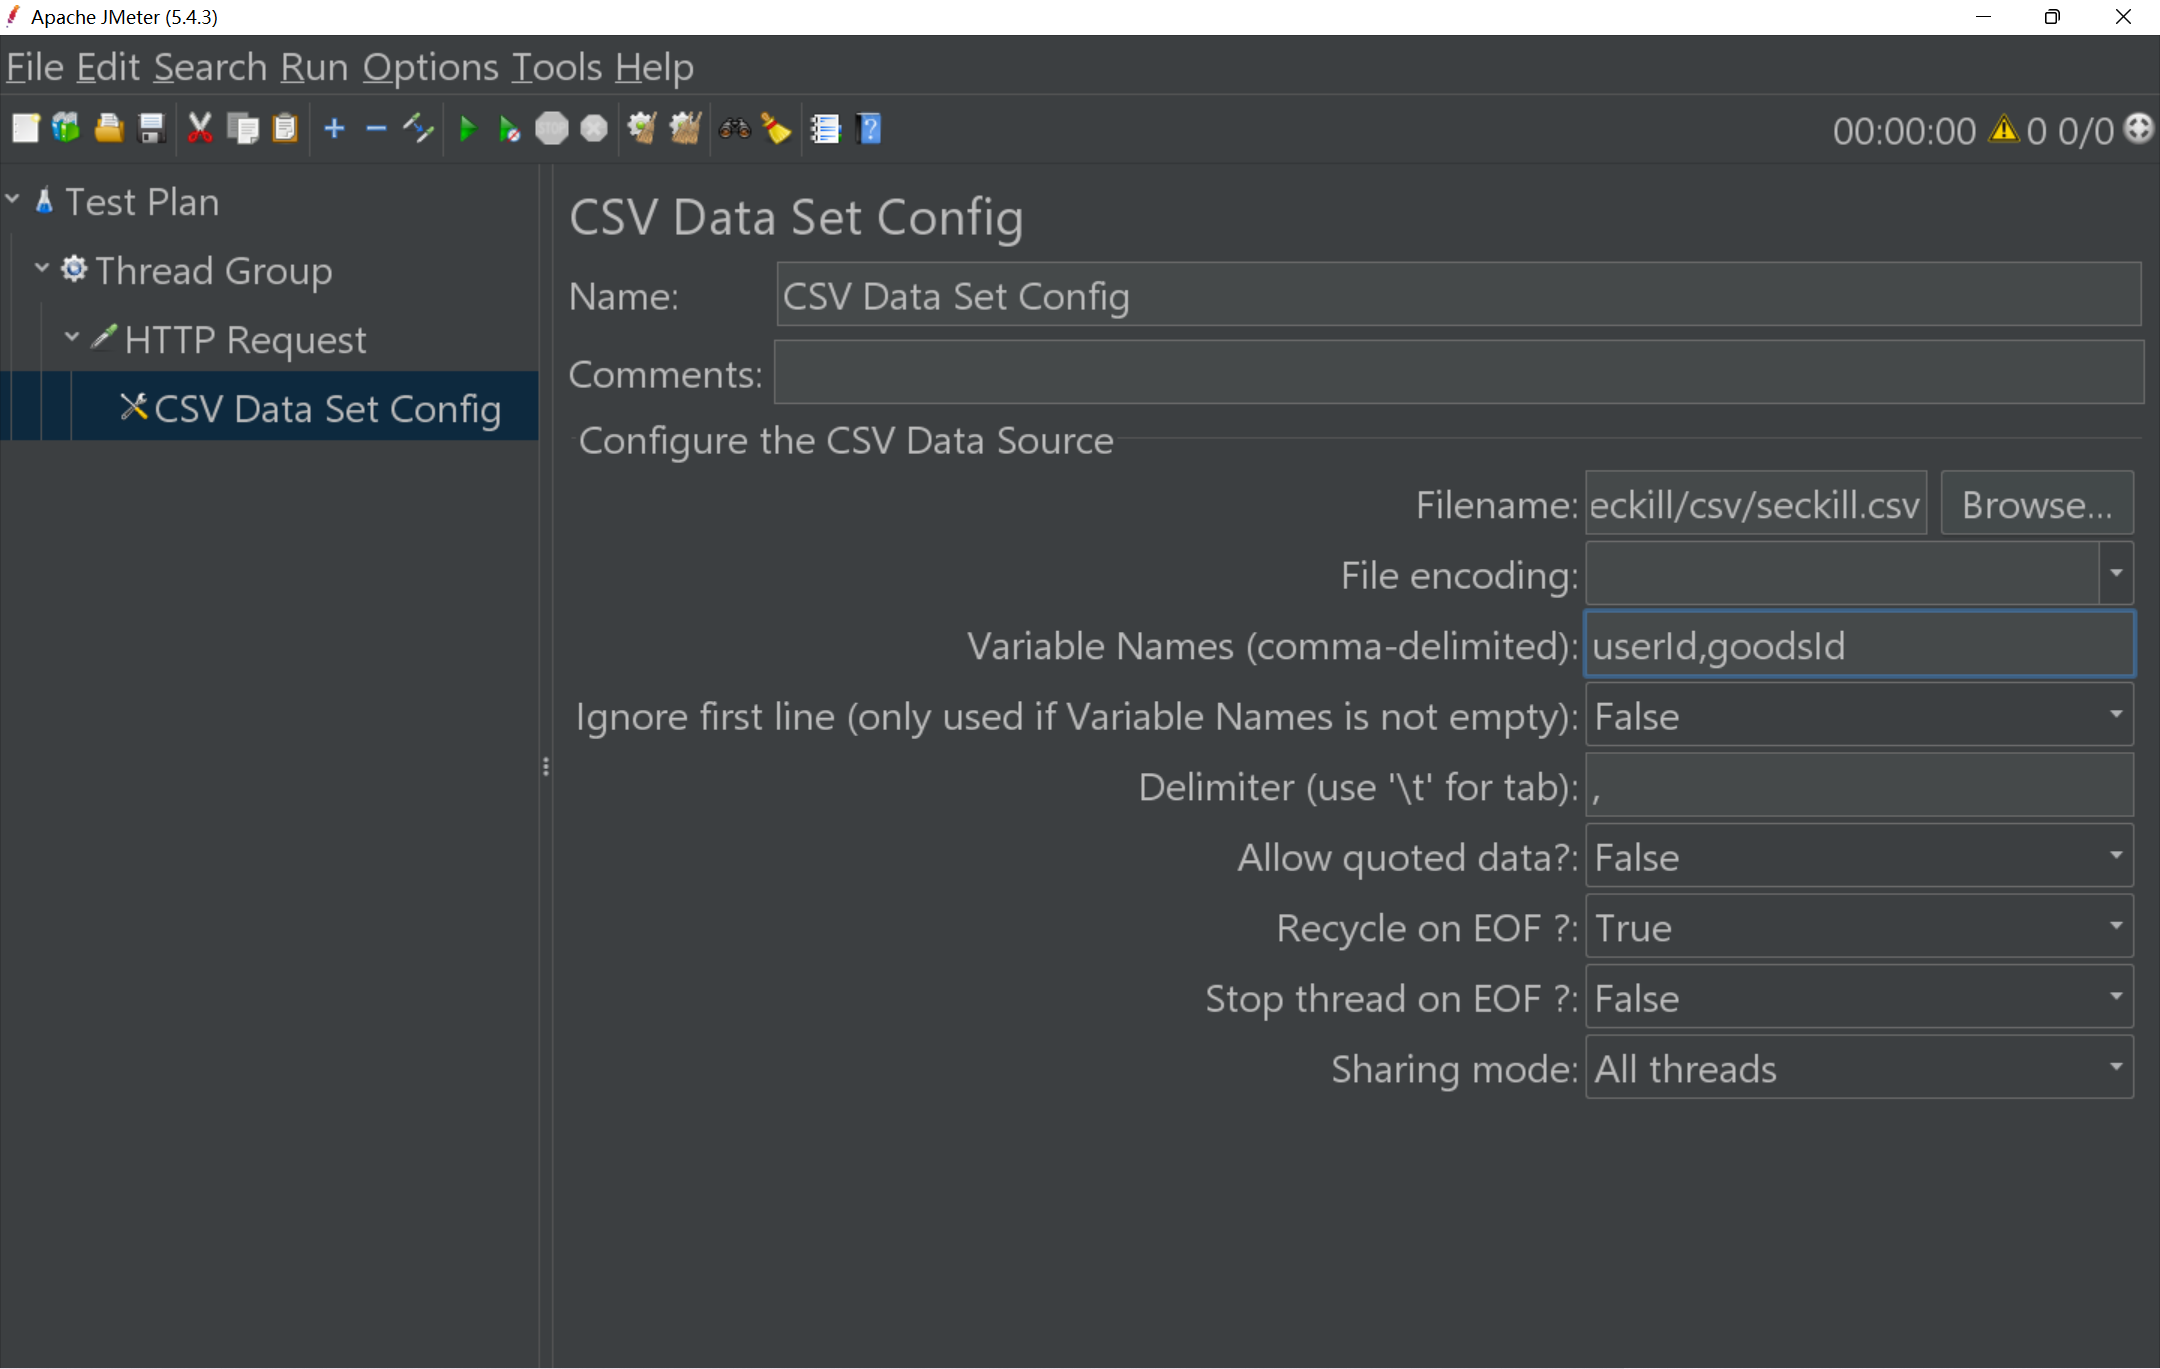Image resolution: width=2160 pixels, height=1369 pixels.
Task: Click the Stop test icon
Action: pos(552,129)
